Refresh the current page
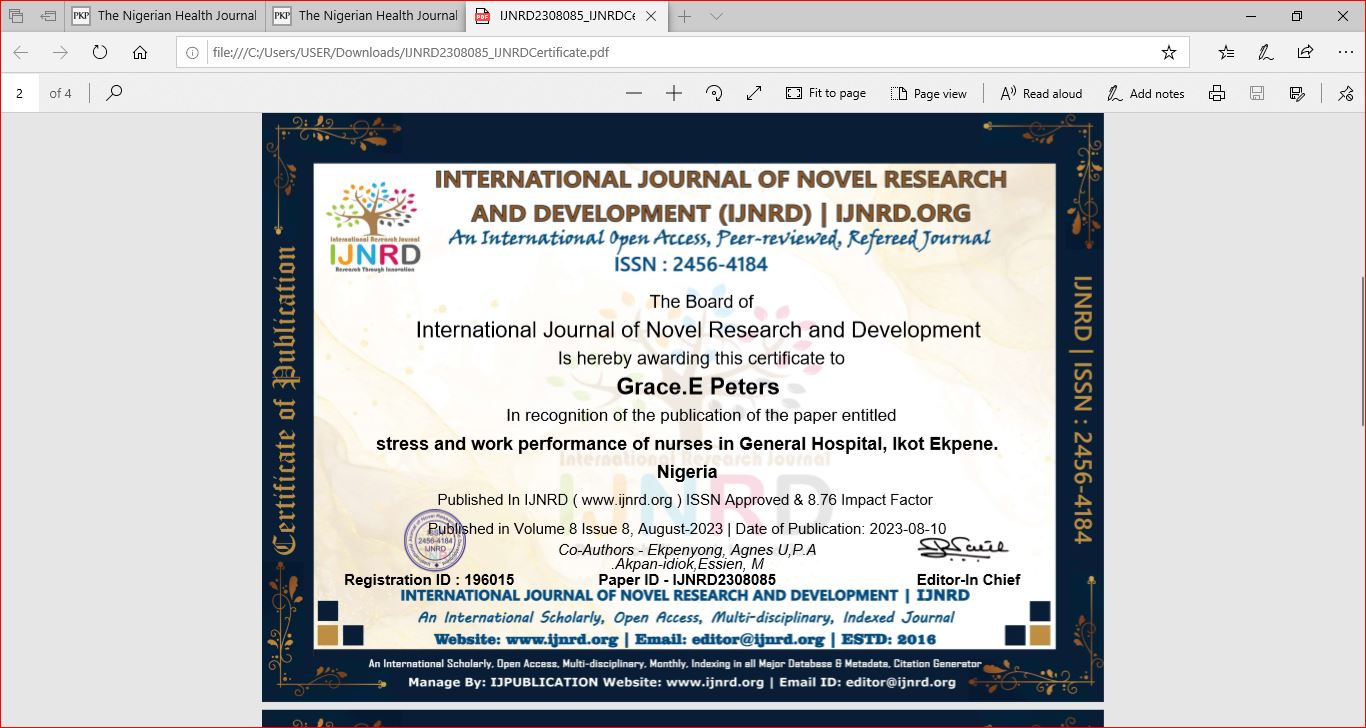The height and width of the screenshot is (728, 1366). coord(100,53)
